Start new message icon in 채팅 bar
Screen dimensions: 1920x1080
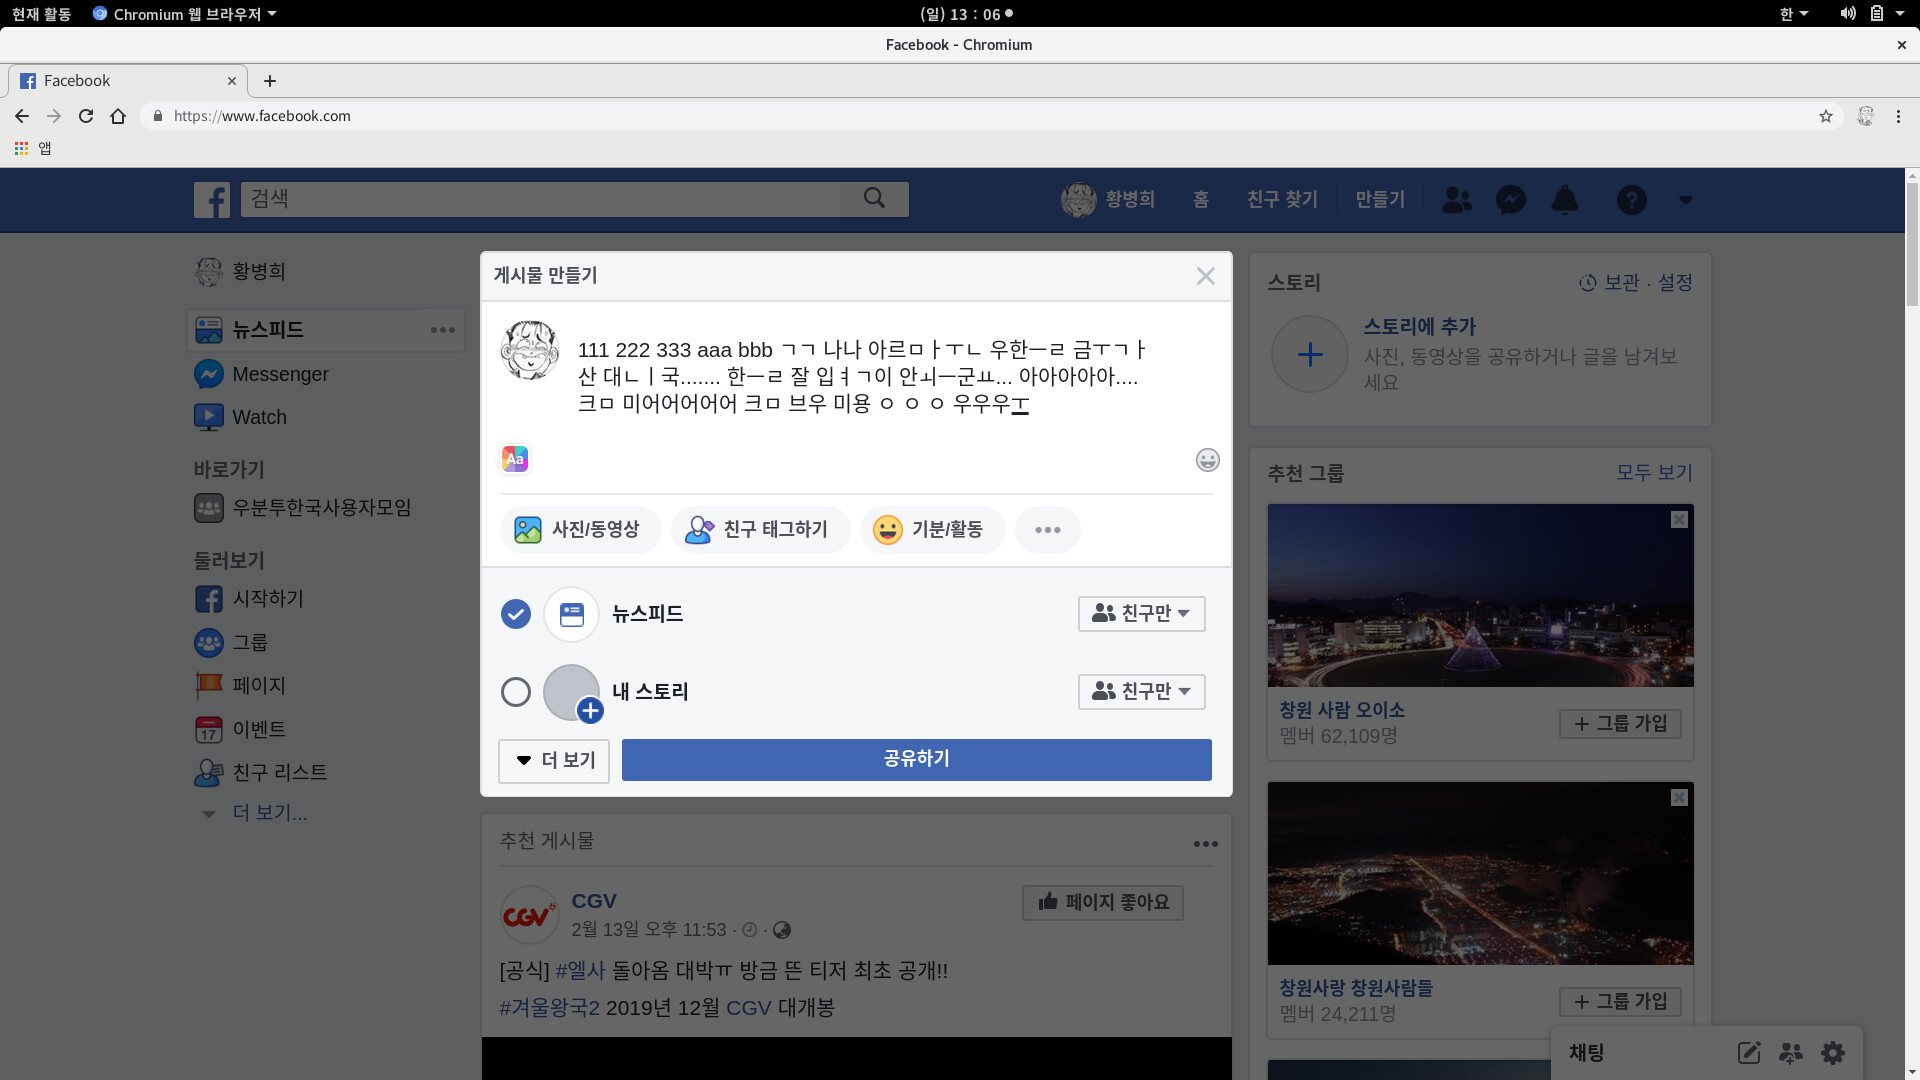coord(1748,1053)
